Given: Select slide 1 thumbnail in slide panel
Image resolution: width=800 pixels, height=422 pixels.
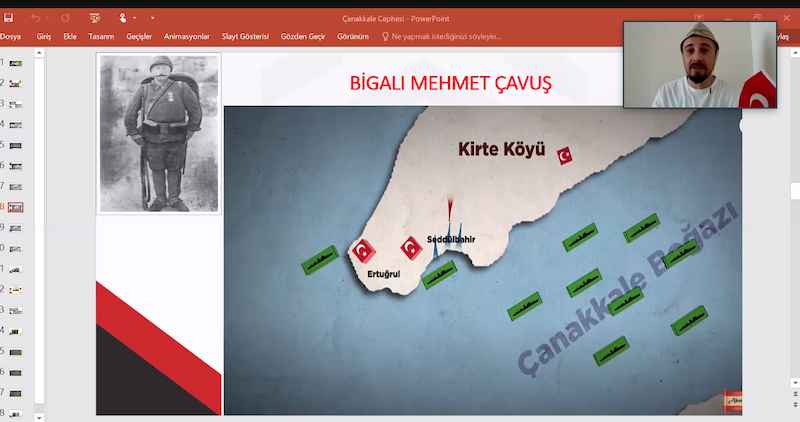Looking at the screenshot, I should click(15, 63).
